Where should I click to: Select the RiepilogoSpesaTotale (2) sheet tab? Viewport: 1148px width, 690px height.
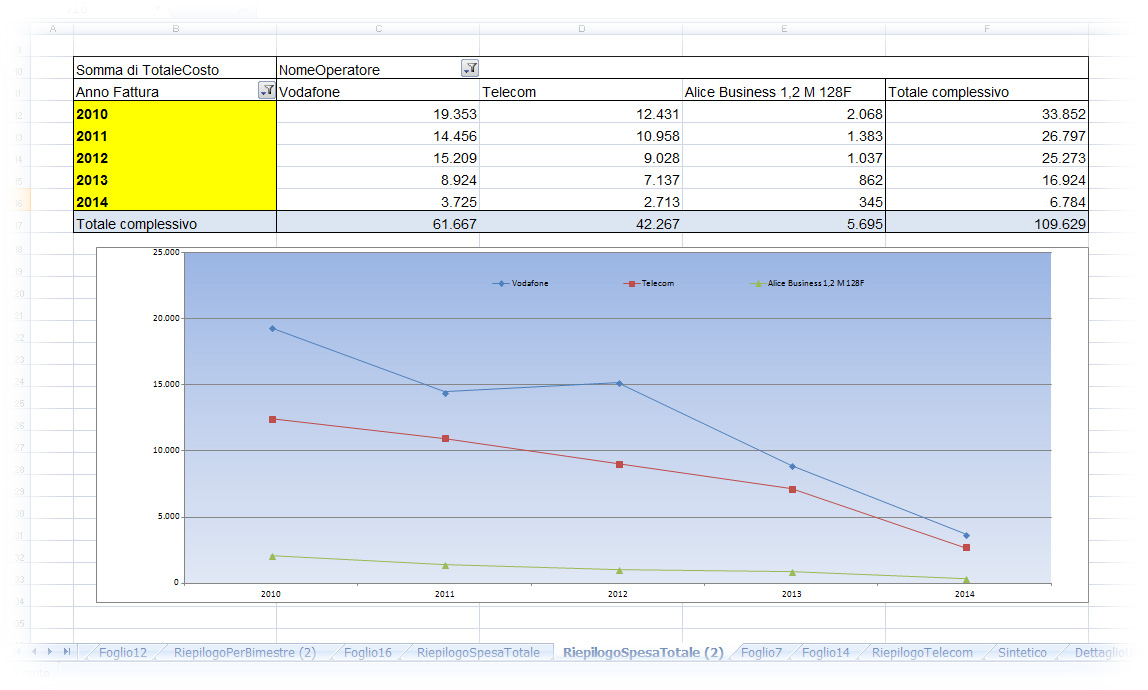(x=643, y=652)
